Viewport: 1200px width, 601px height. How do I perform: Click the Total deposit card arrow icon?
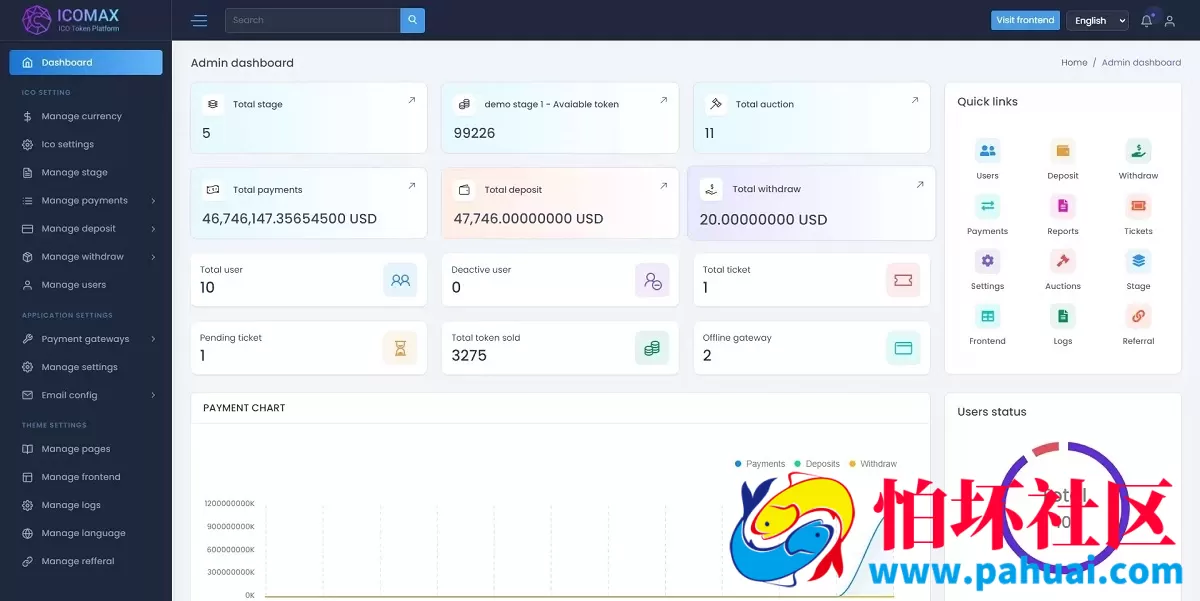coord(663,186)
